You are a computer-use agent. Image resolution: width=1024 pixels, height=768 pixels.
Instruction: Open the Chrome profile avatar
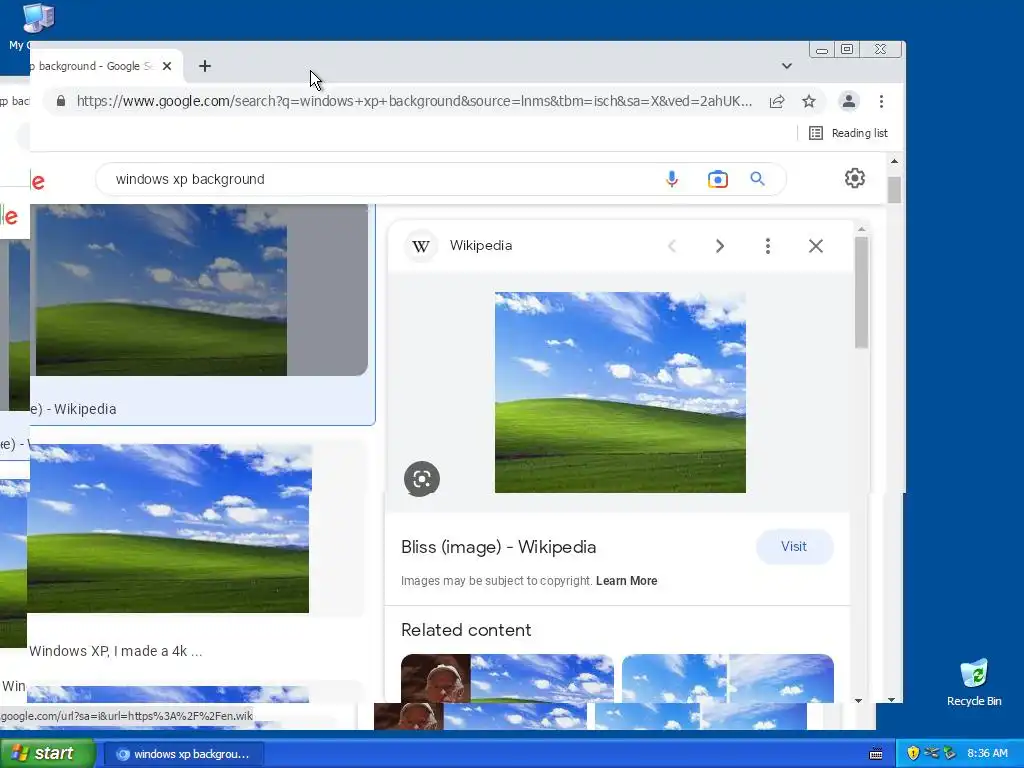[848, 101]
